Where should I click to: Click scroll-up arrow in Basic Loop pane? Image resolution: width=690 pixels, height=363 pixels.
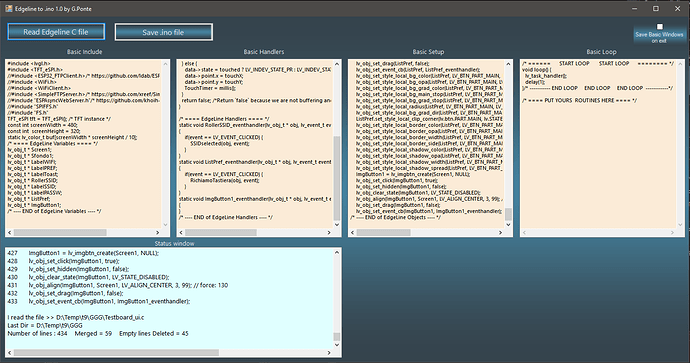pyautogui.click(x=680, y=64)
